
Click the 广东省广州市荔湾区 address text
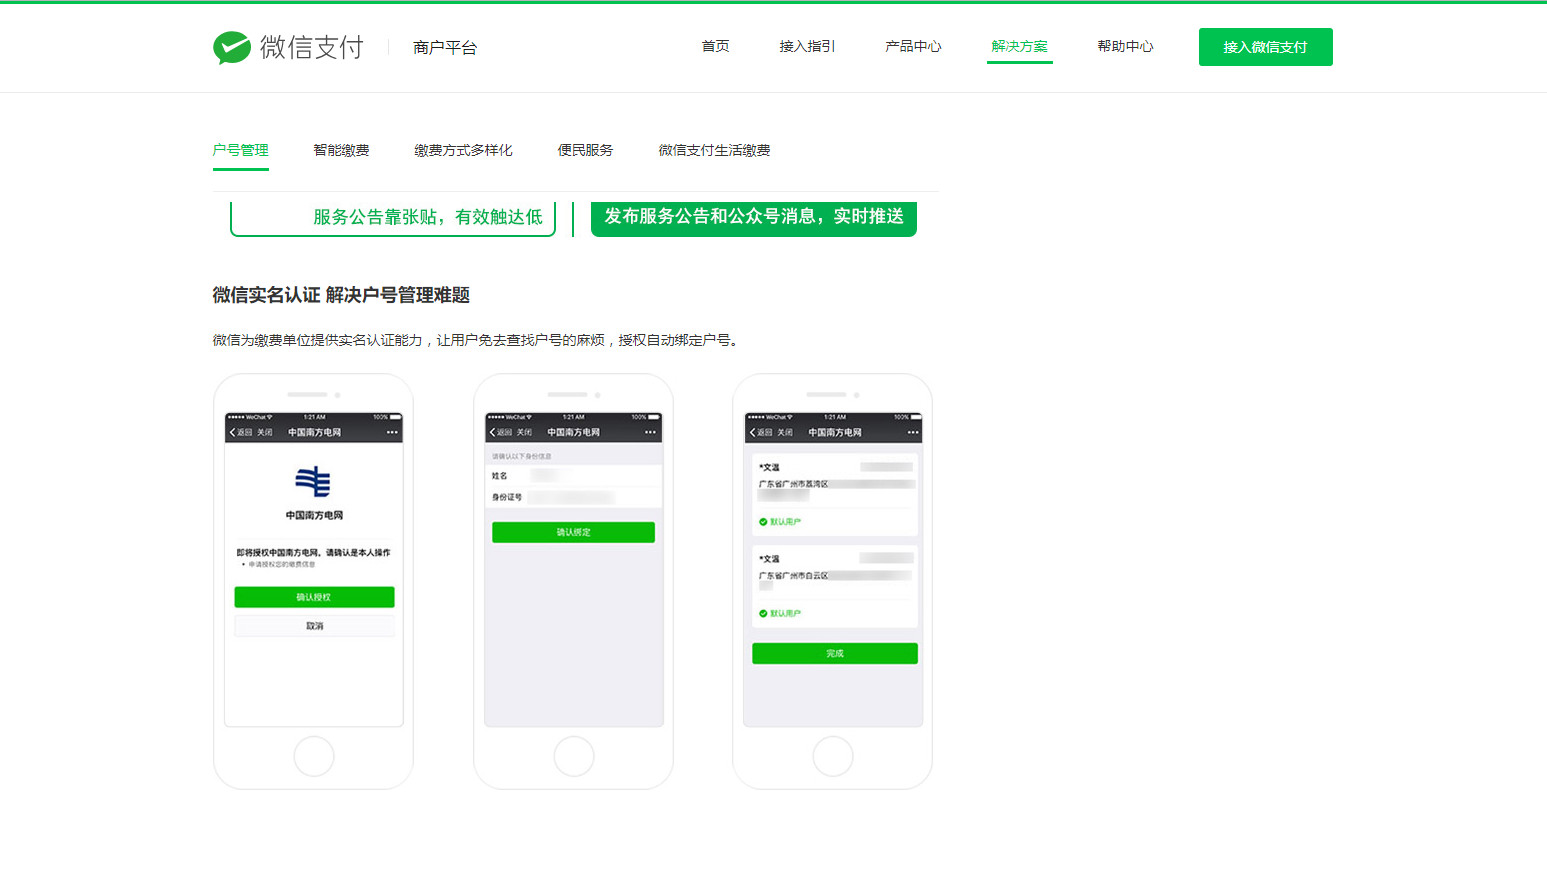[x=793, y=484]
